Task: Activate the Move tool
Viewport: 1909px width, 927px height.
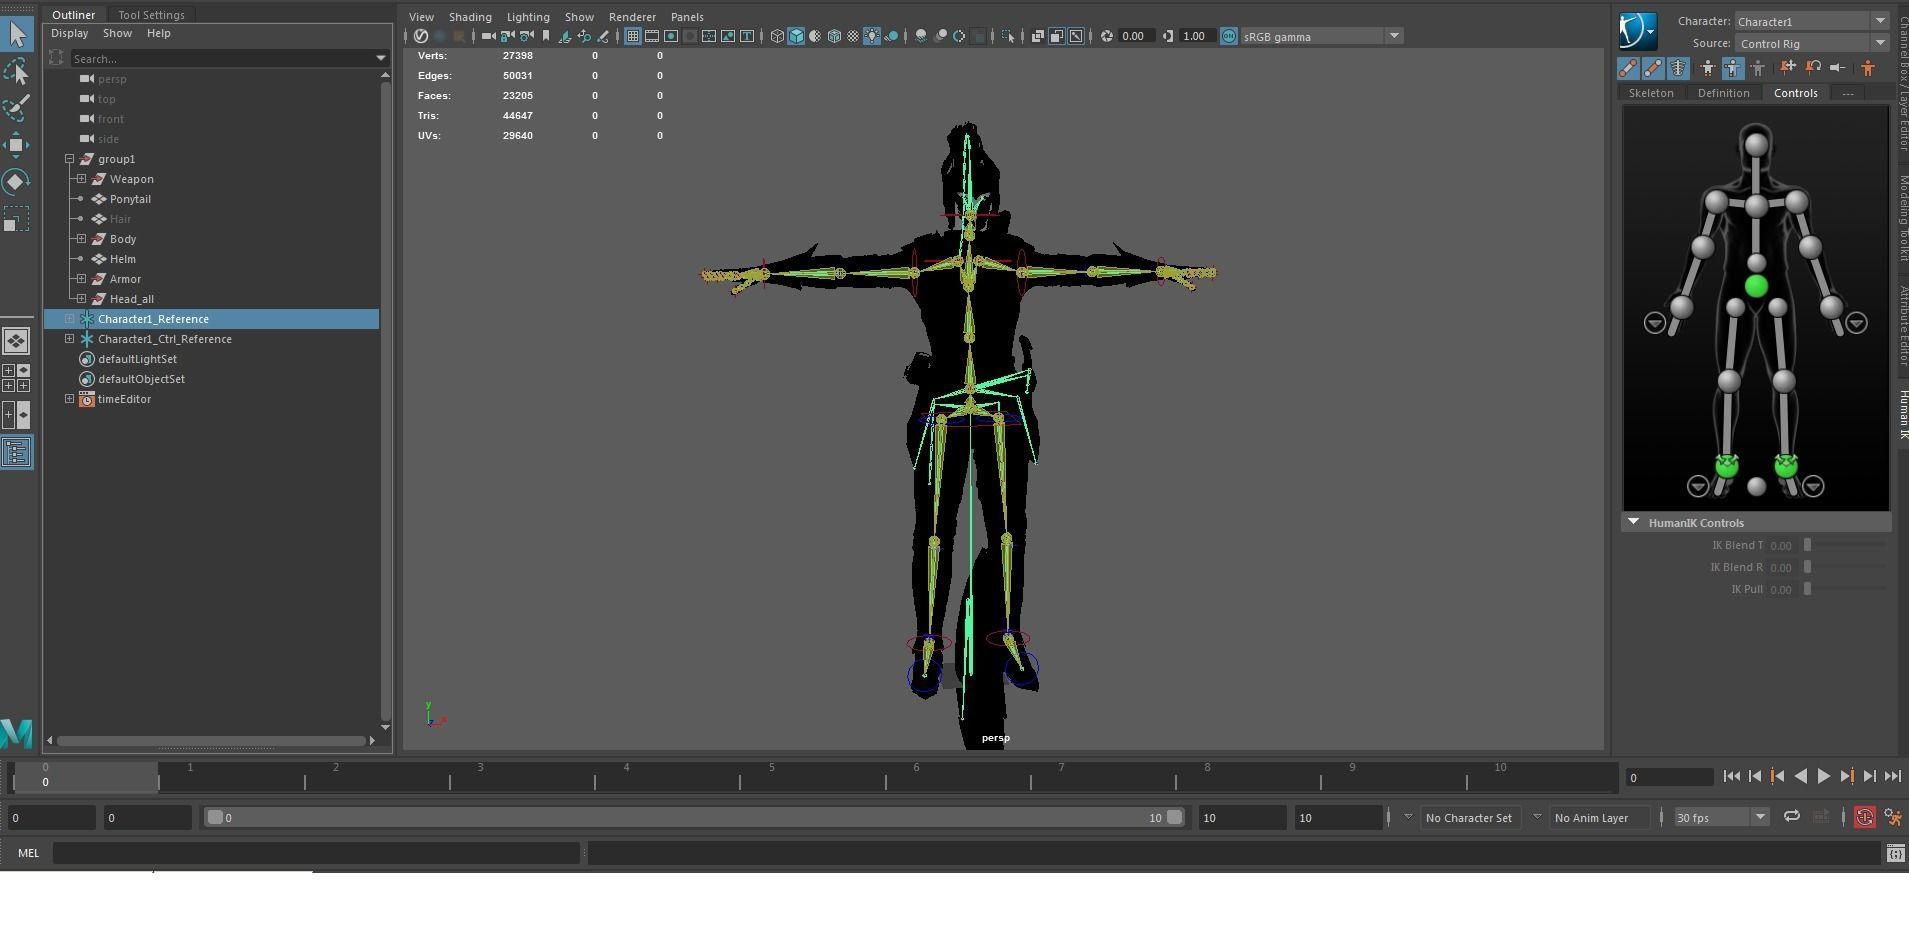Action: pyautogui.click(x=17, y=145)
